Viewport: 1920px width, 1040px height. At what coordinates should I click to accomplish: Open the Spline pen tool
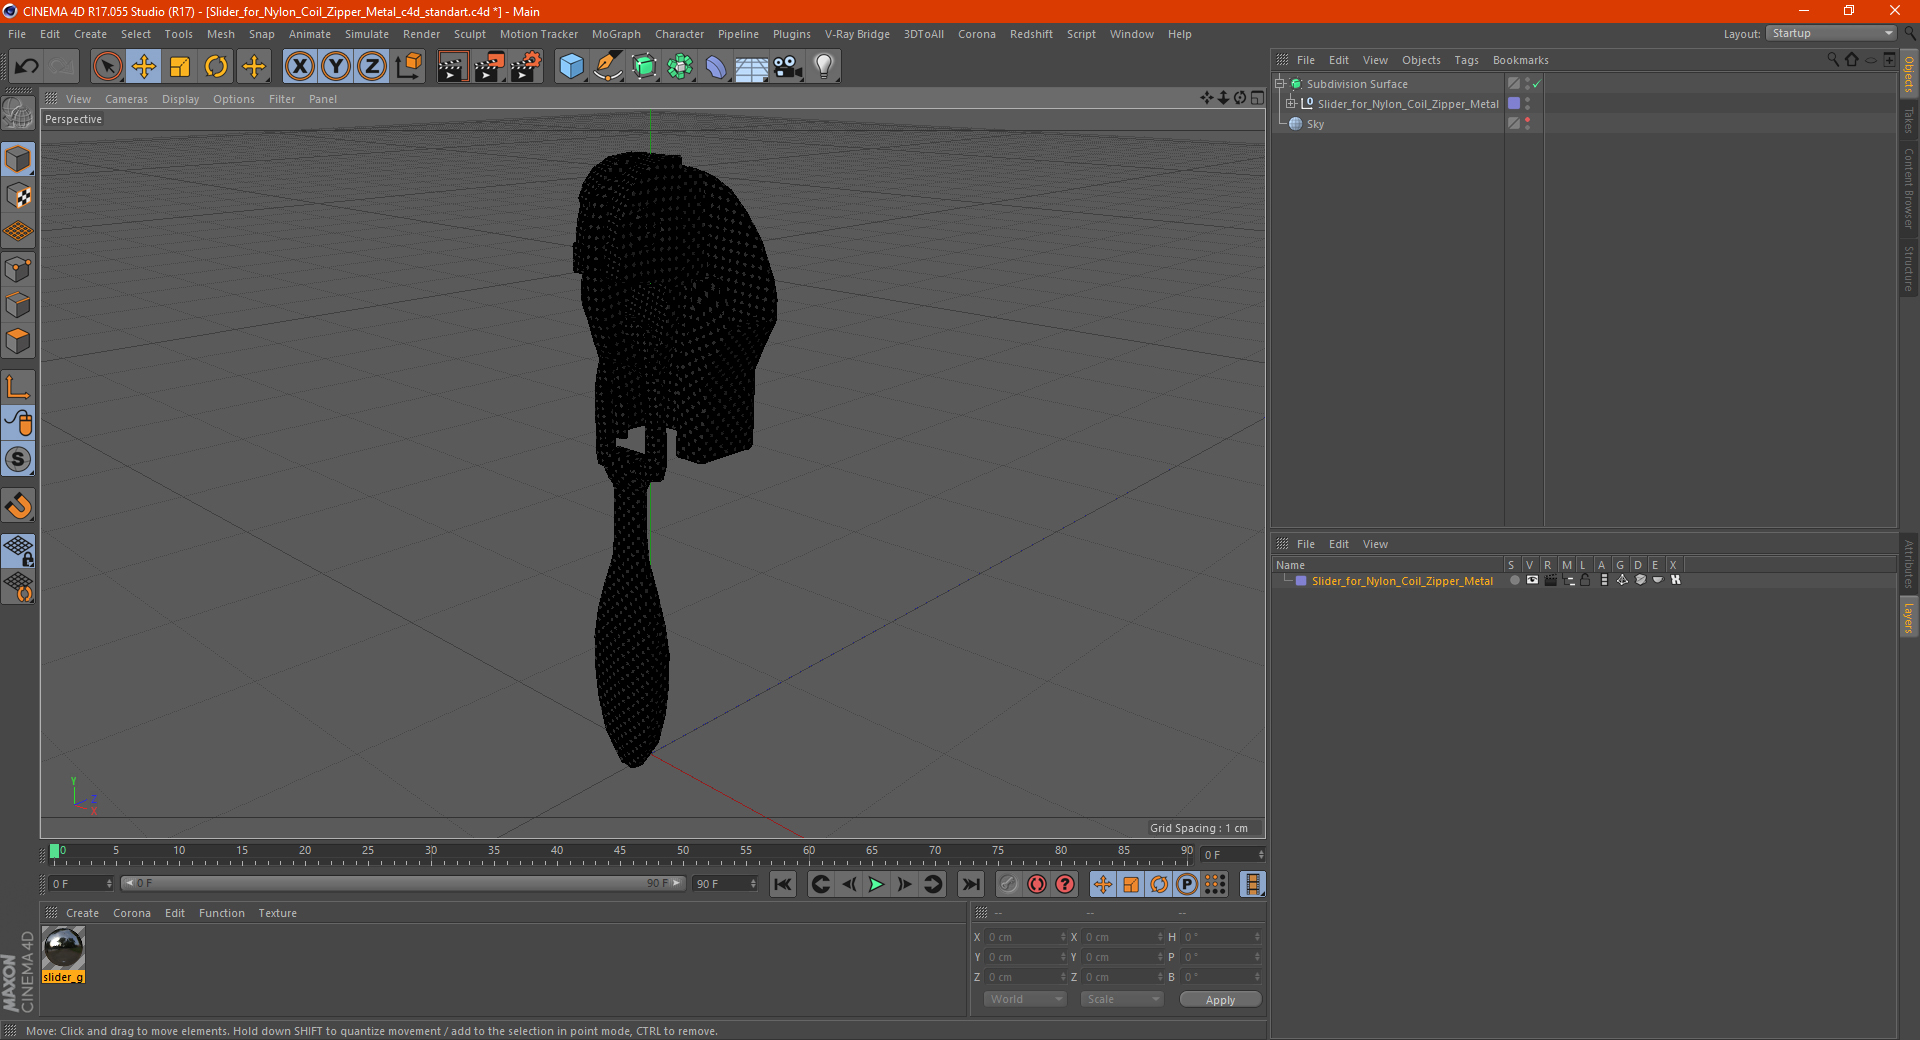pos(608,67)
